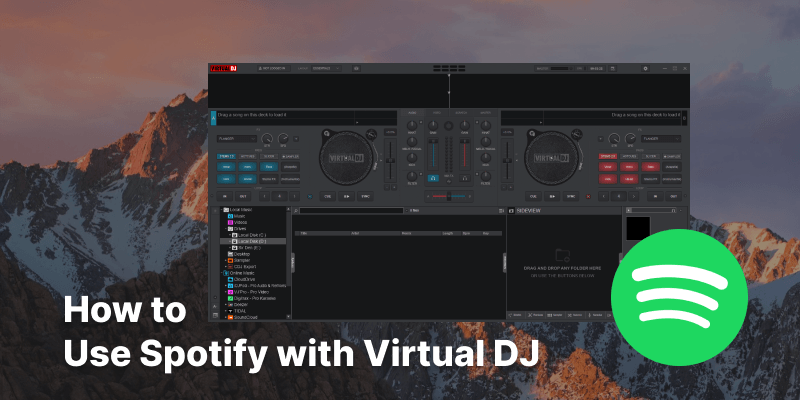The image size is (800, 400).
Task: Toggle the small square beside right FILTER knob
Action: 477,175
